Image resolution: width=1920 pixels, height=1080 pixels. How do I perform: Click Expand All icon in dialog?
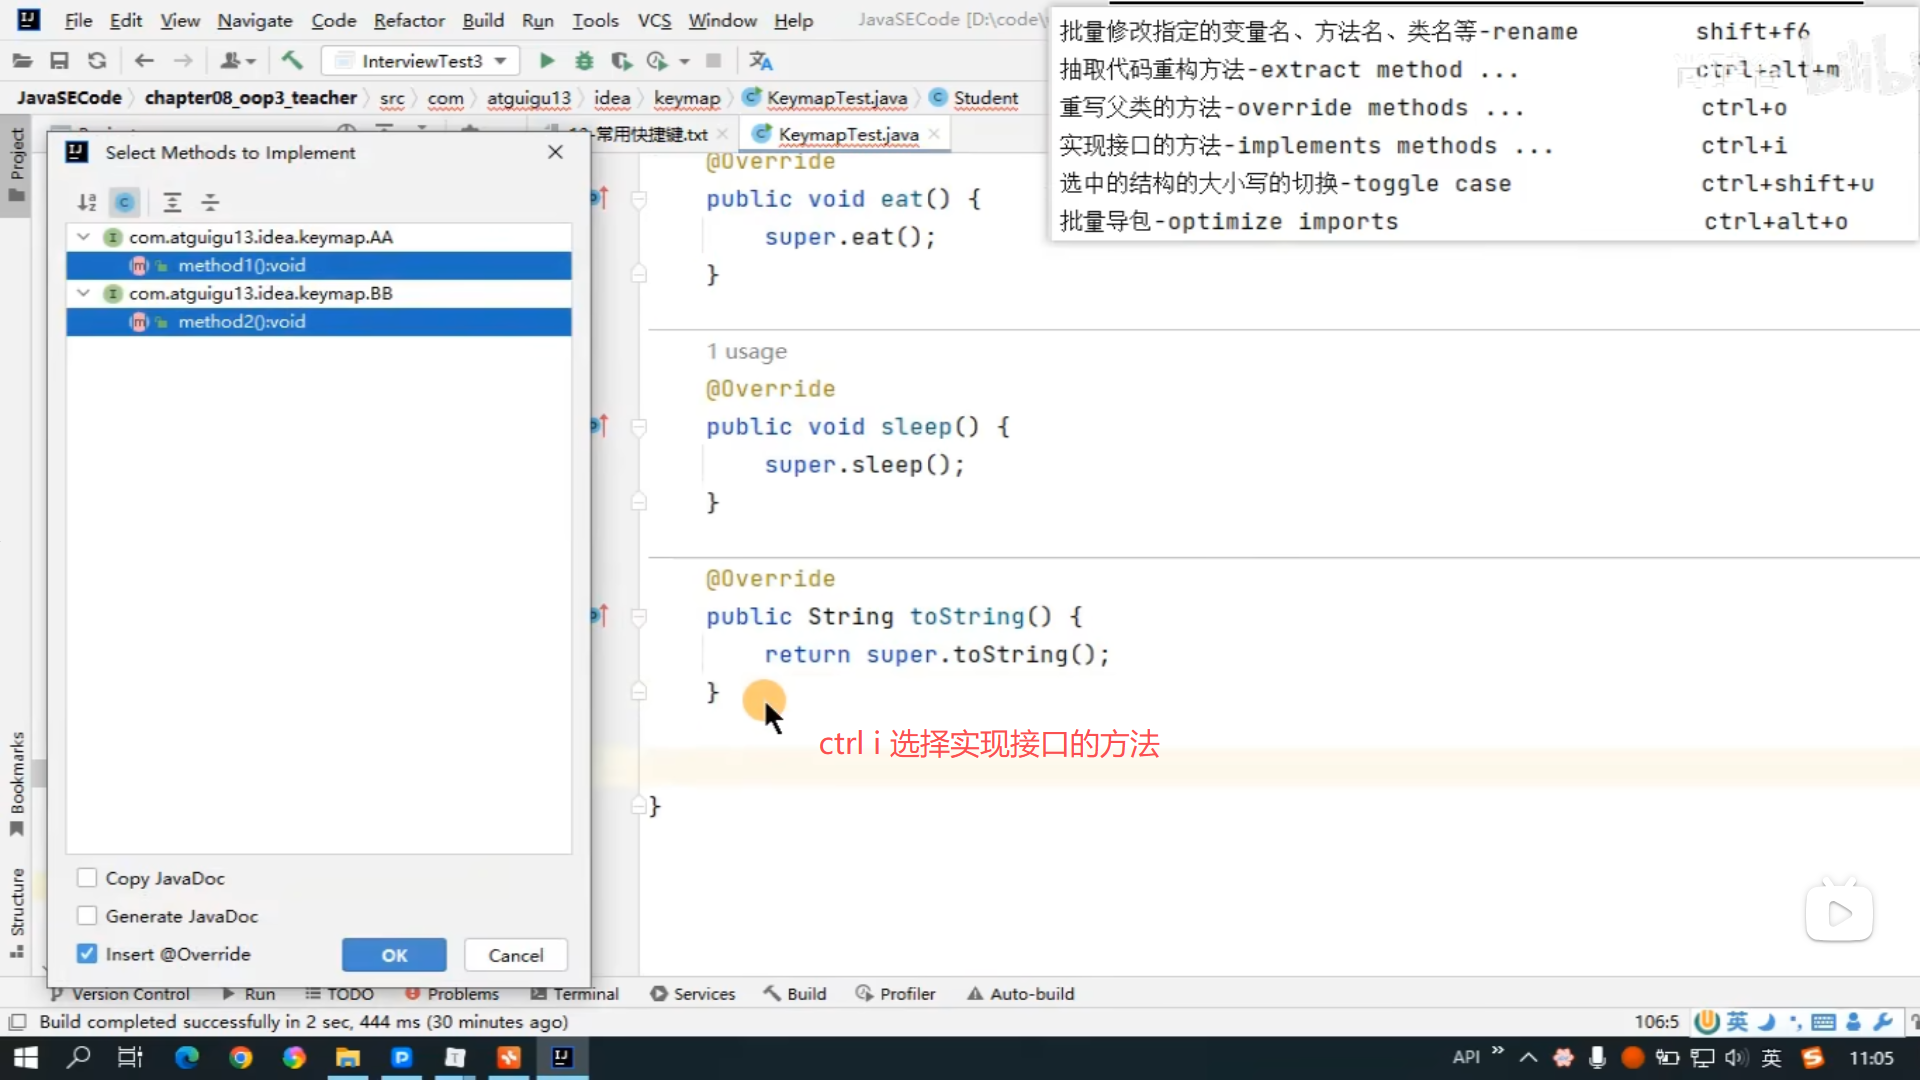coord(172,203)
